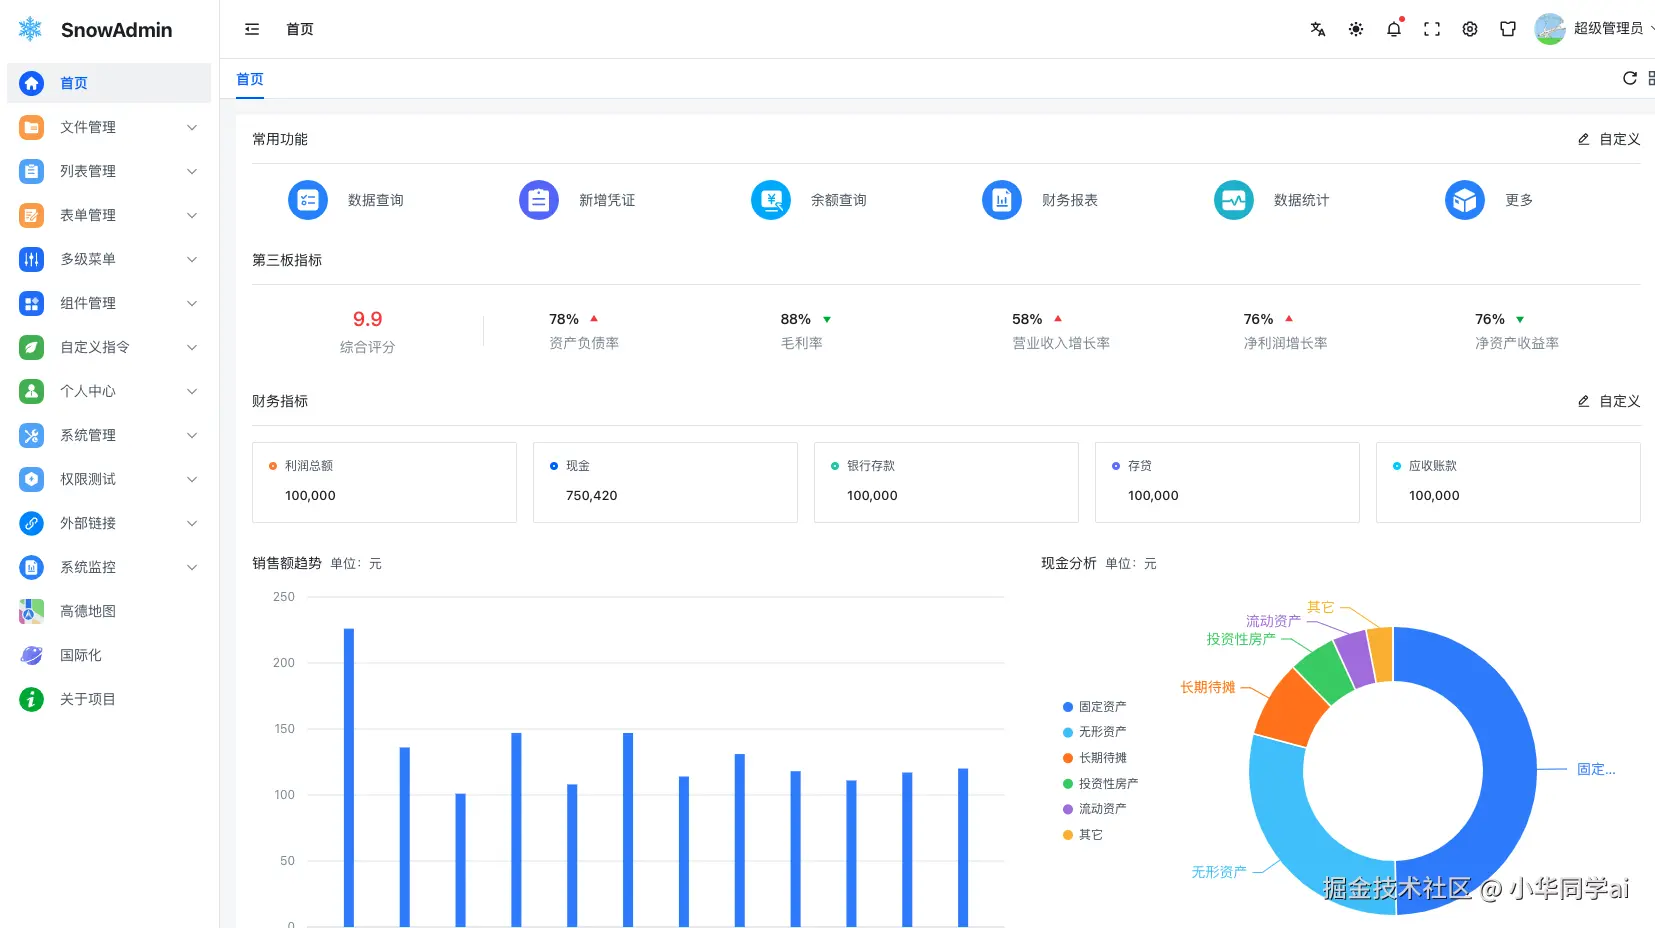The width and height of the screenshot is (1655, 928).
Task: Collapse the sidebar with the menu fold icon
Action: (x=252, y=29)
